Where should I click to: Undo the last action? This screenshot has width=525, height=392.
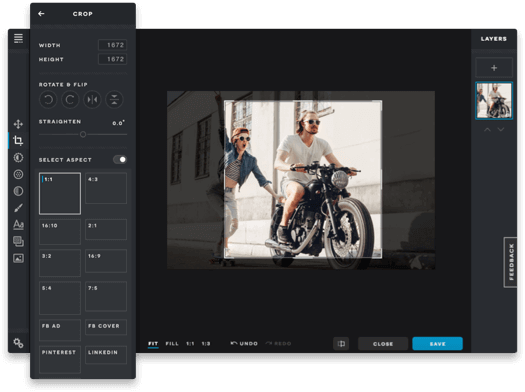(244, 343)
